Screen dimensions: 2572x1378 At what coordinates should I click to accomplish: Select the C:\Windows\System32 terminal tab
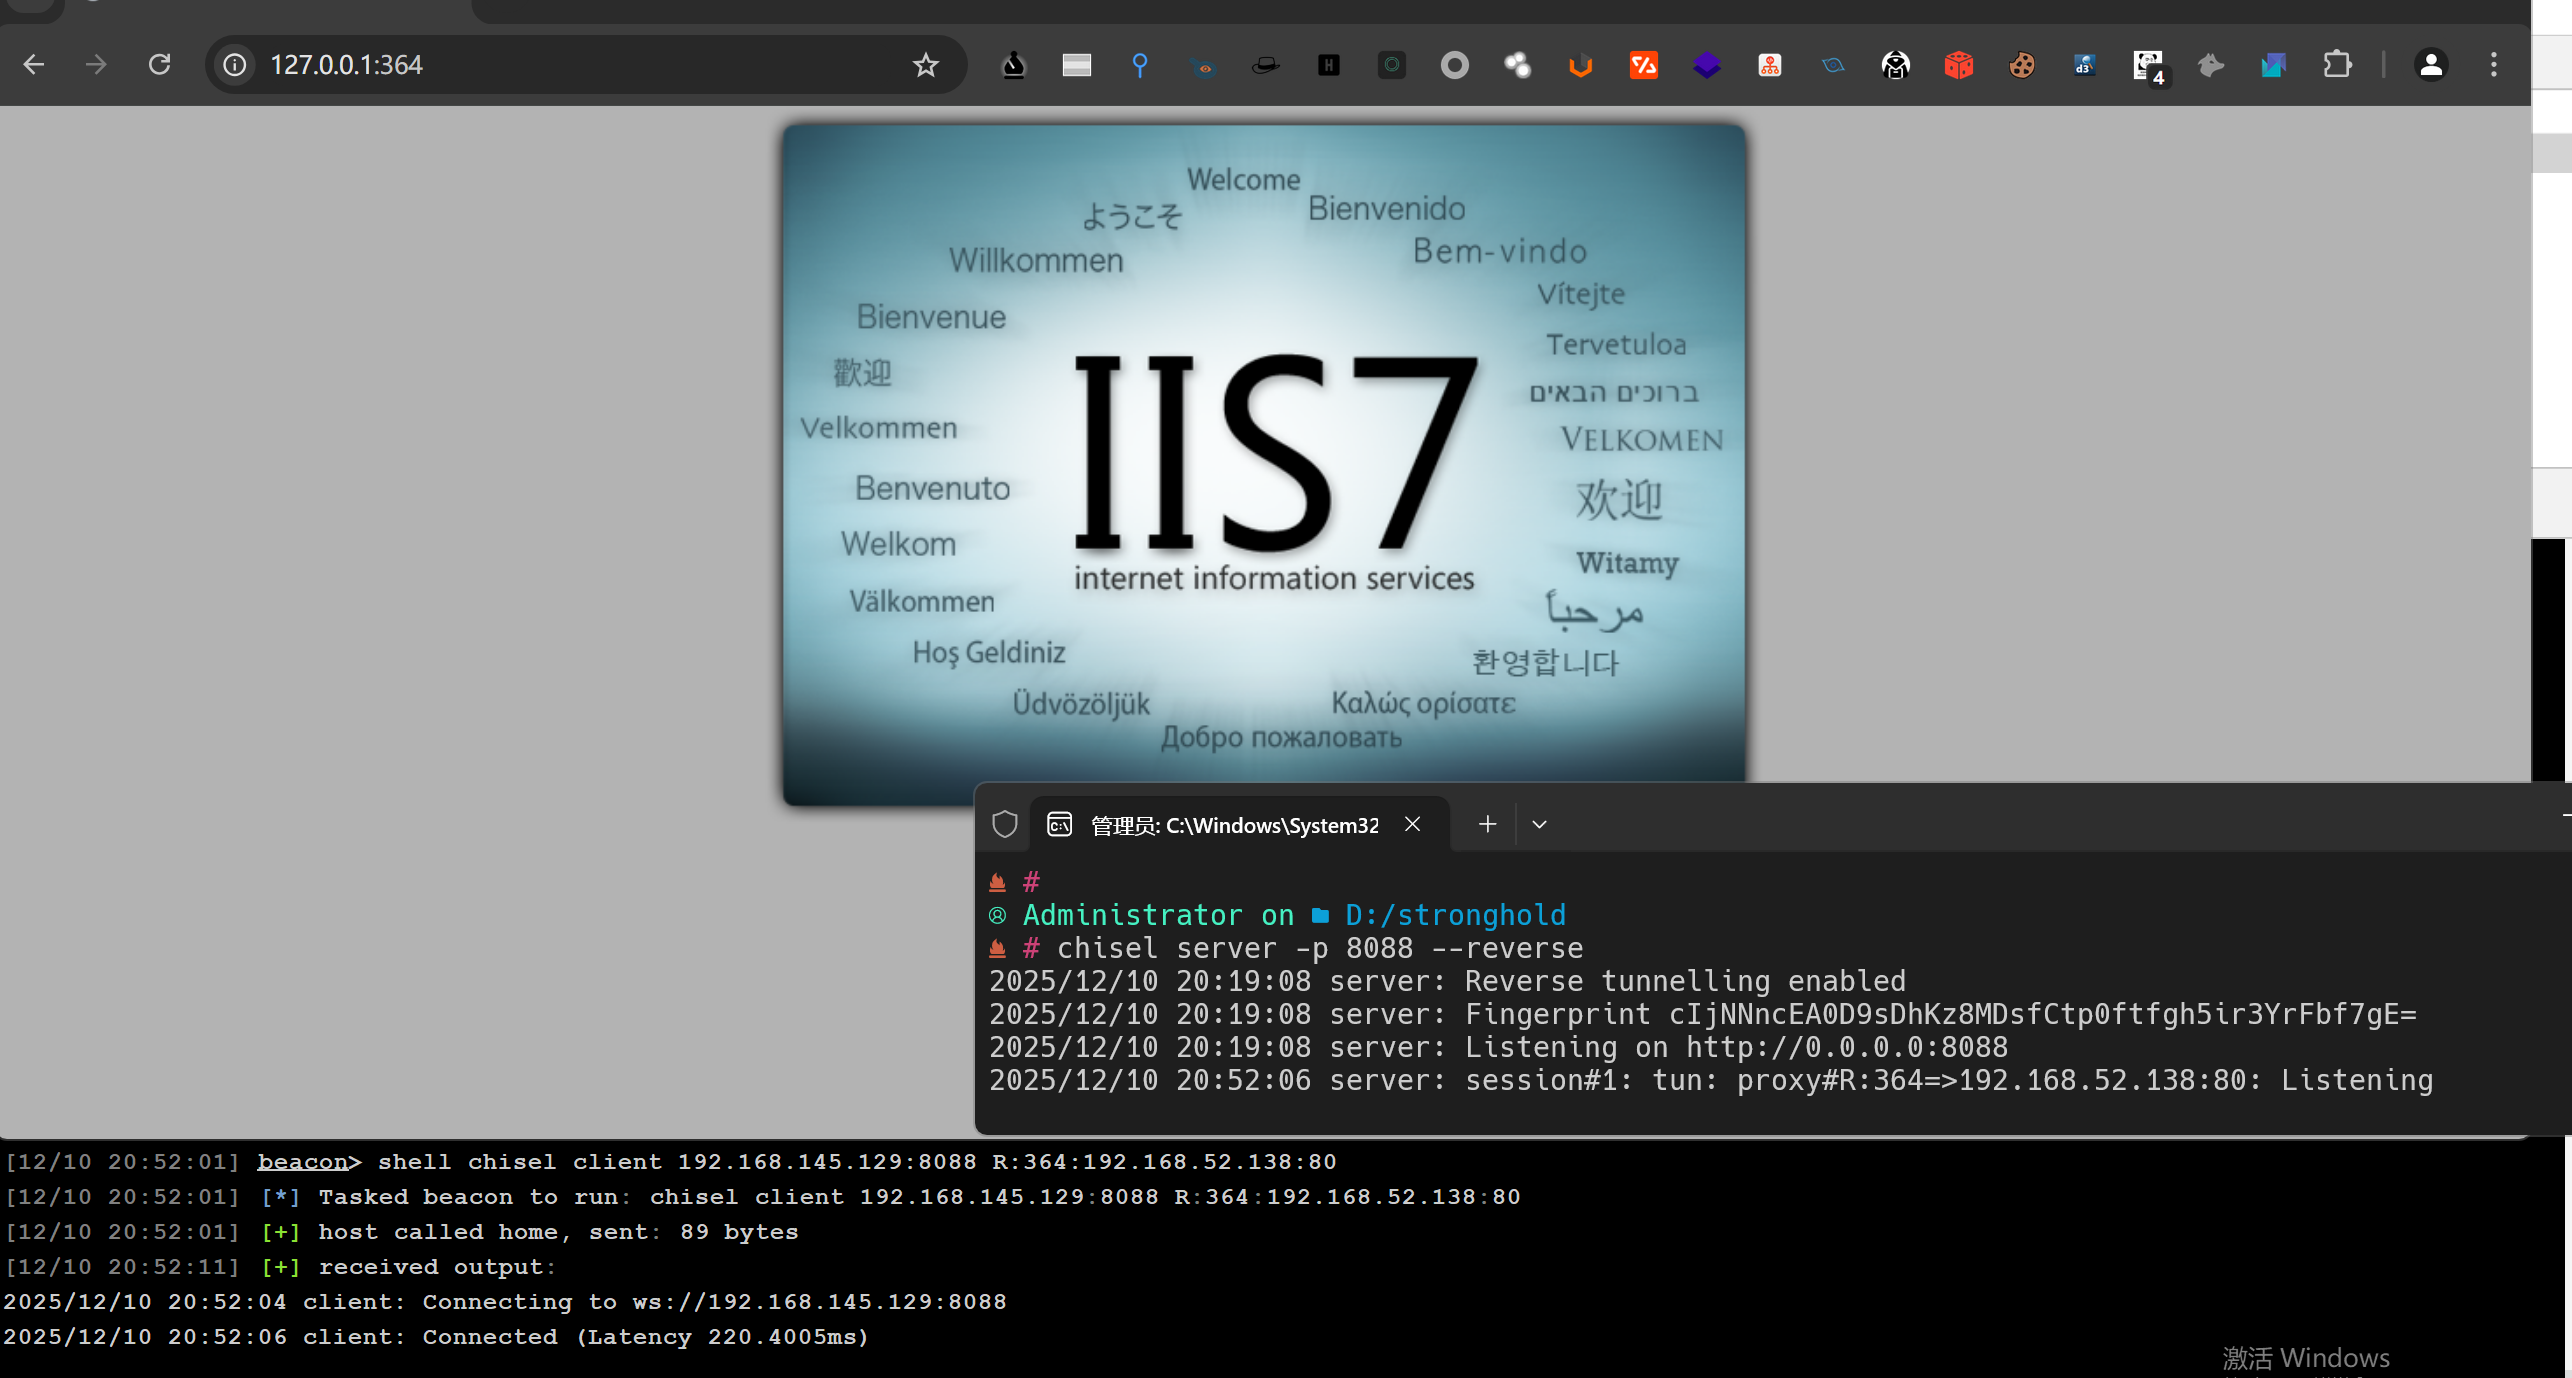1233,825
